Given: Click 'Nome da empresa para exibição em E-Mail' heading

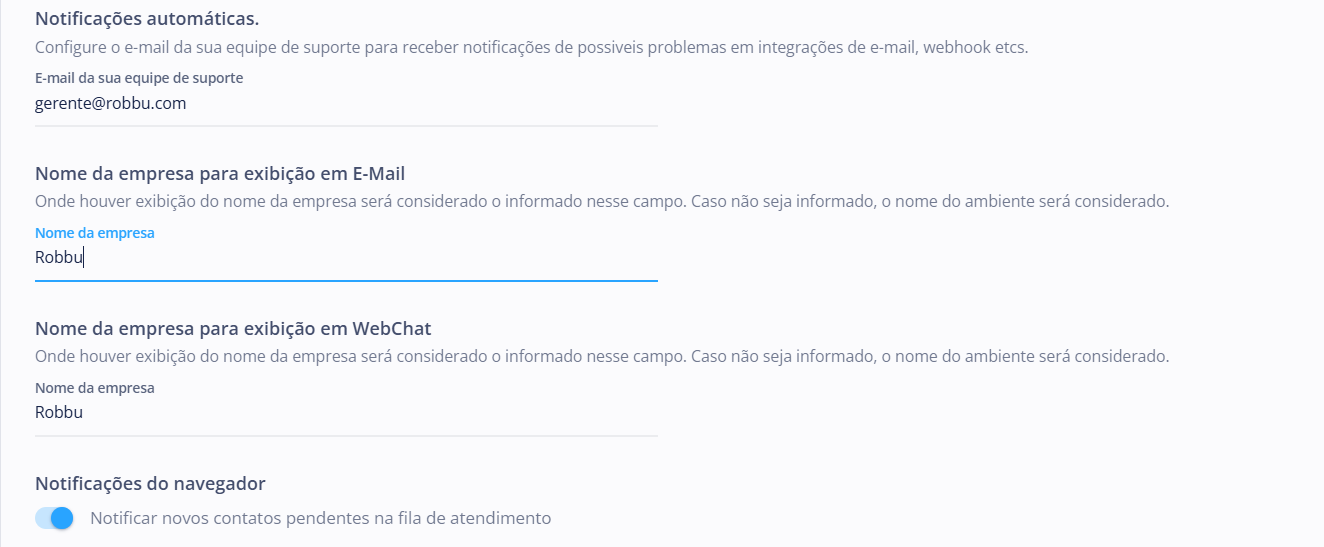Looking at the screenshot, I should pyautogui.click(x=220, y=173).
